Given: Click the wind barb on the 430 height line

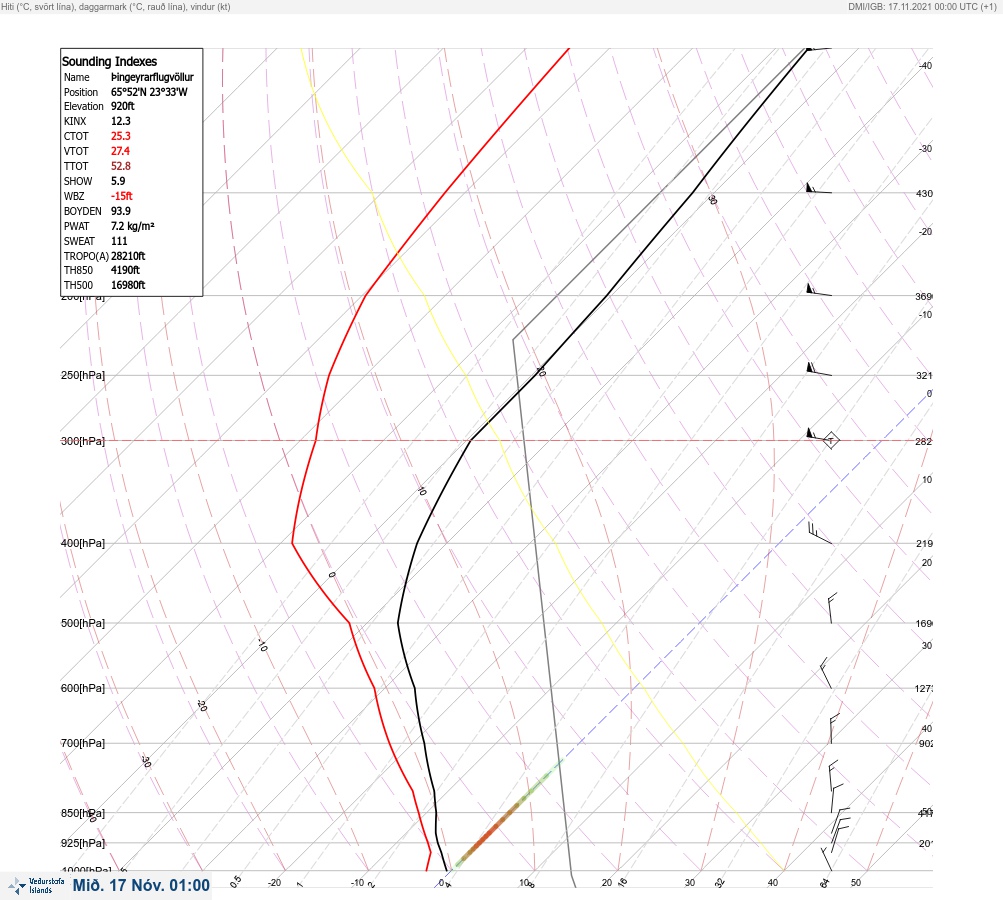Looking at the screenshot, I should [x=819, y=188].
